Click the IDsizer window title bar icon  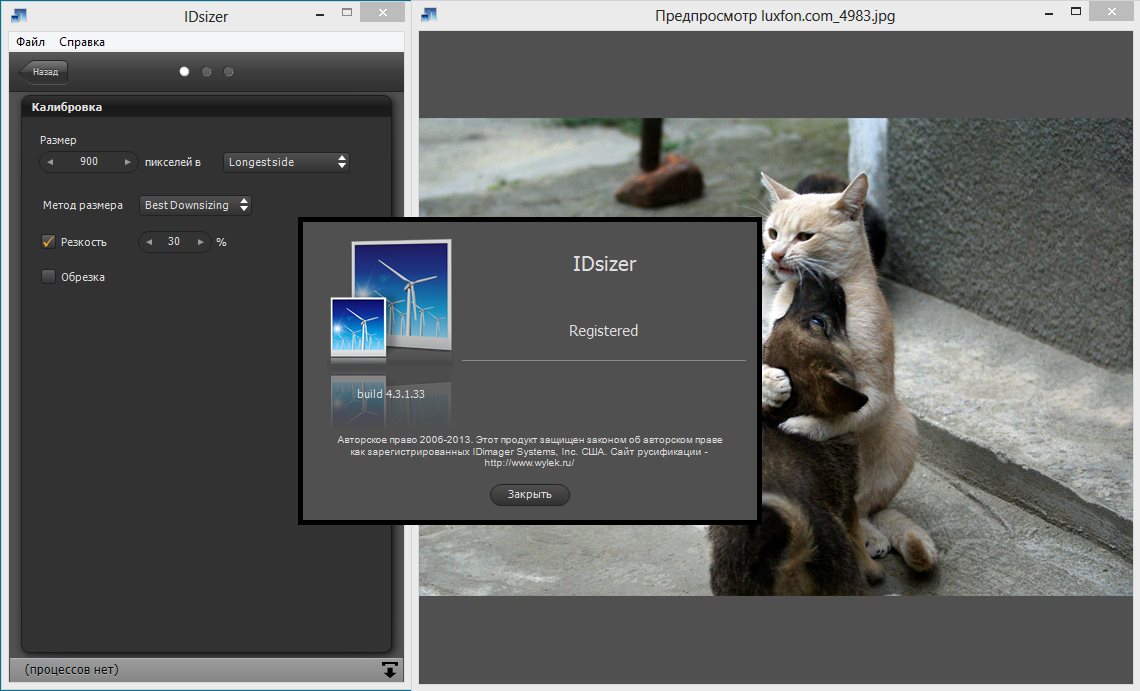(20, 15)
